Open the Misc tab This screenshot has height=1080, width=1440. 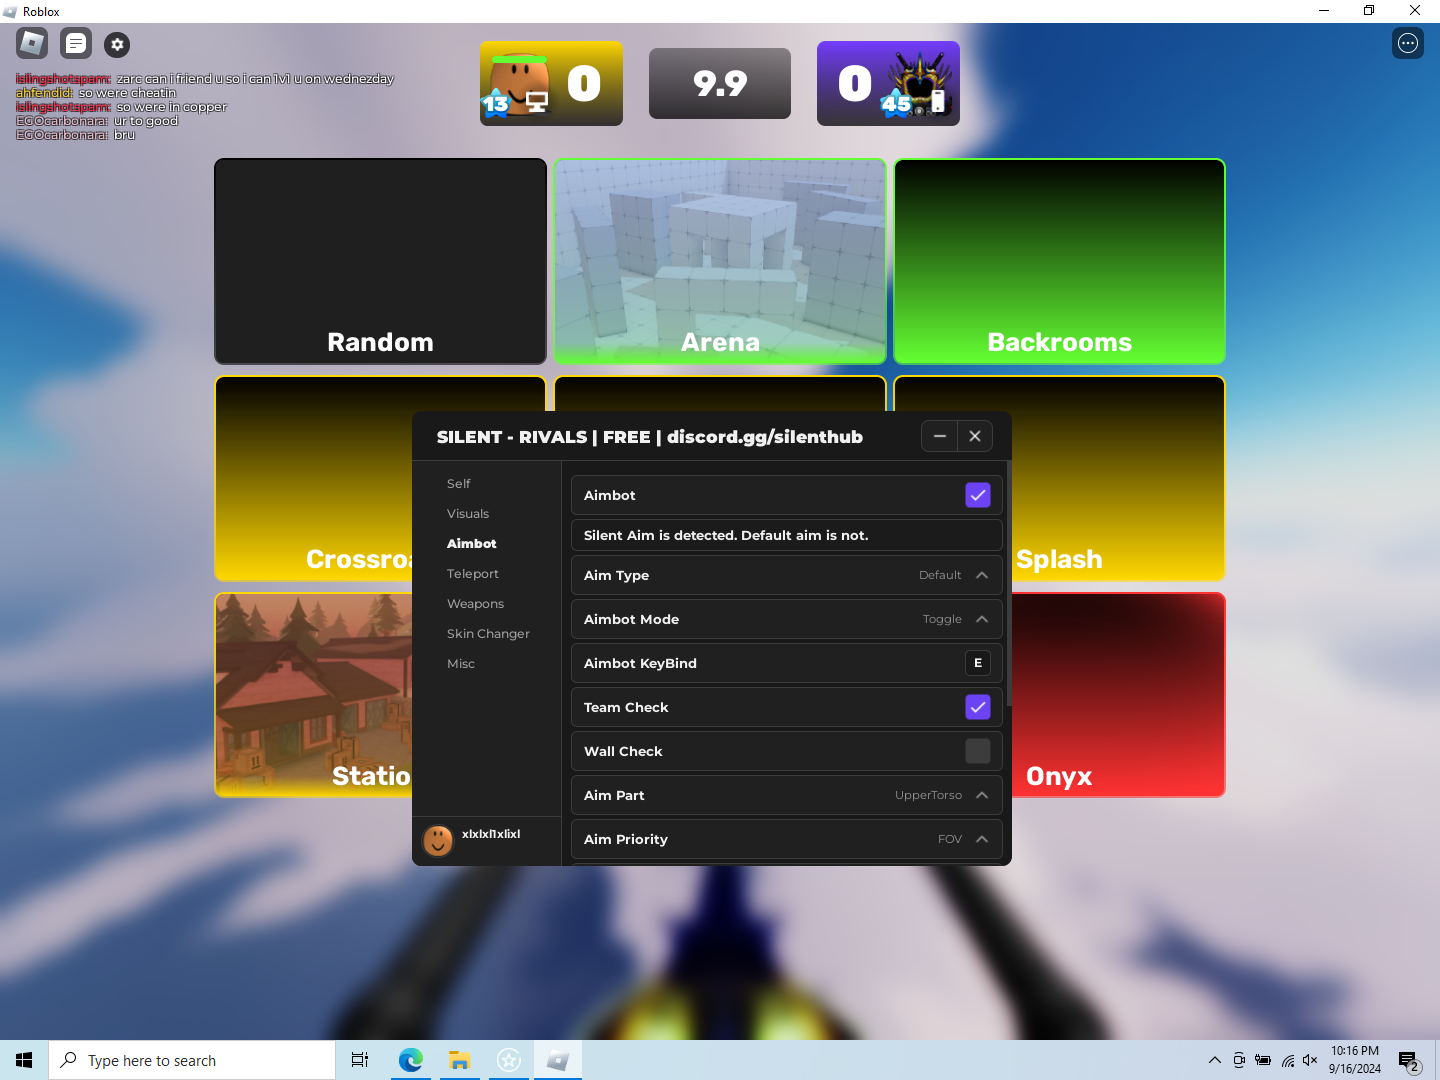click(x=461, y=664)
